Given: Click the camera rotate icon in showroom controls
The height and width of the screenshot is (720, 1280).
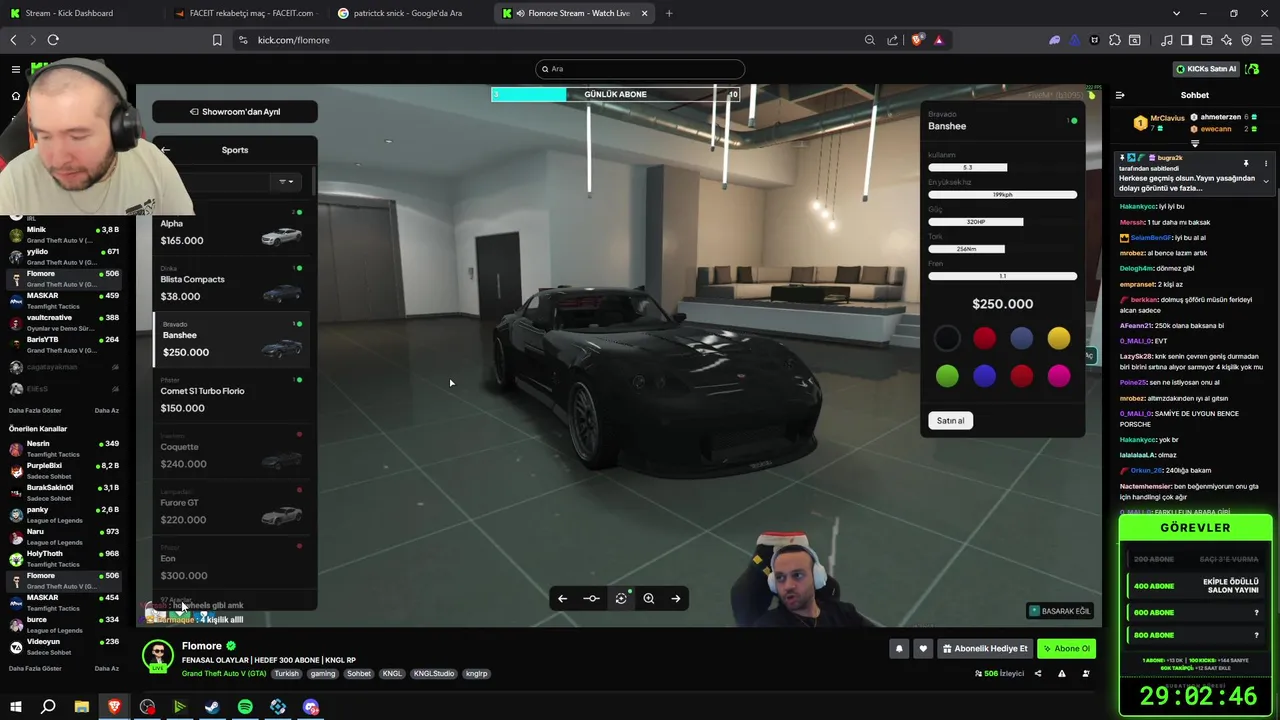Looking at the screenshot, I should click(621, 598).
